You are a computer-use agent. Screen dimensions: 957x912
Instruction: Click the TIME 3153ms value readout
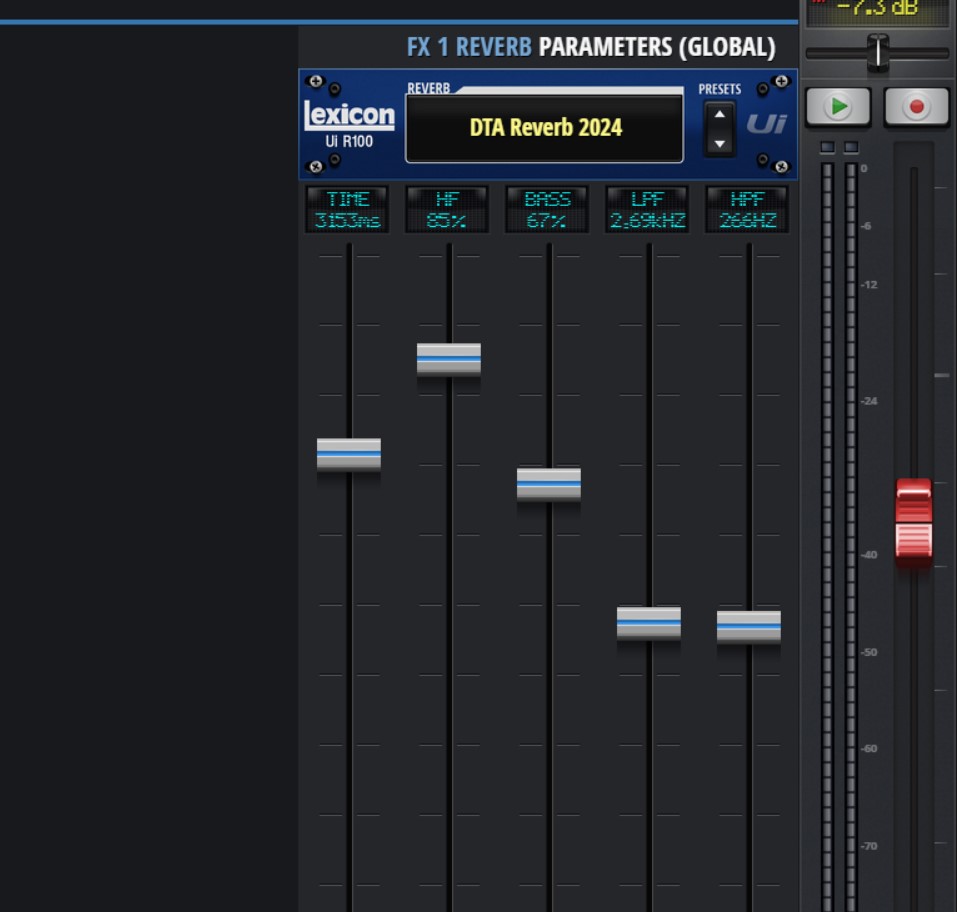click(347, 210)
